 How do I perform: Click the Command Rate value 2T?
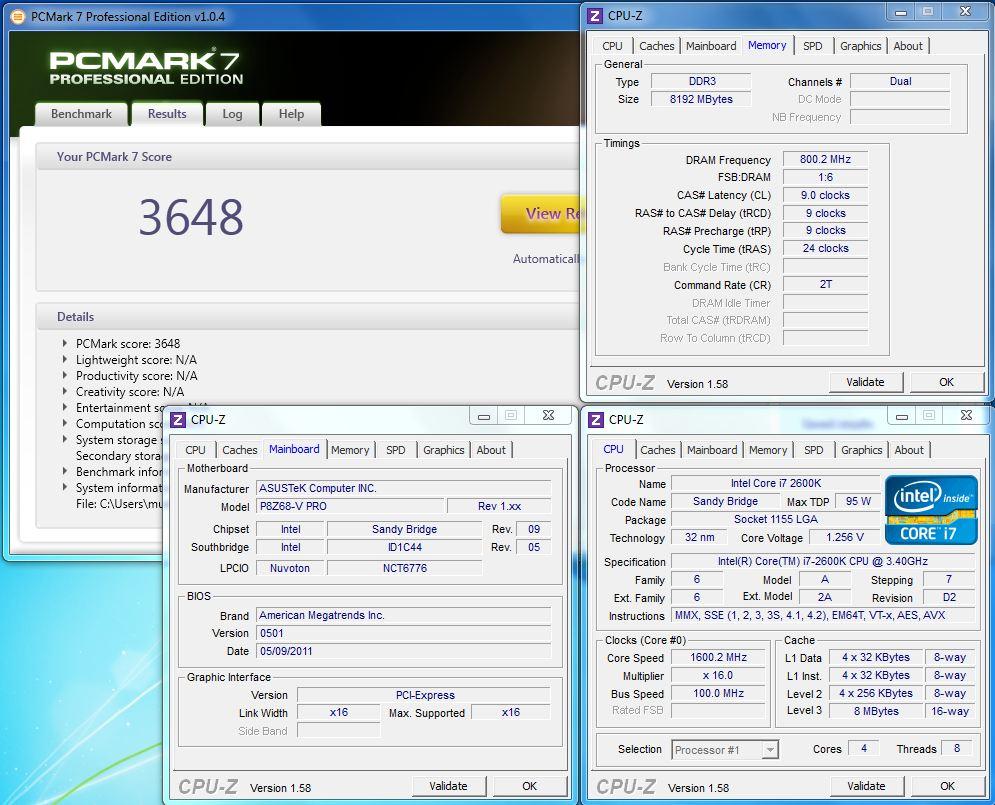tap(825, 284)
